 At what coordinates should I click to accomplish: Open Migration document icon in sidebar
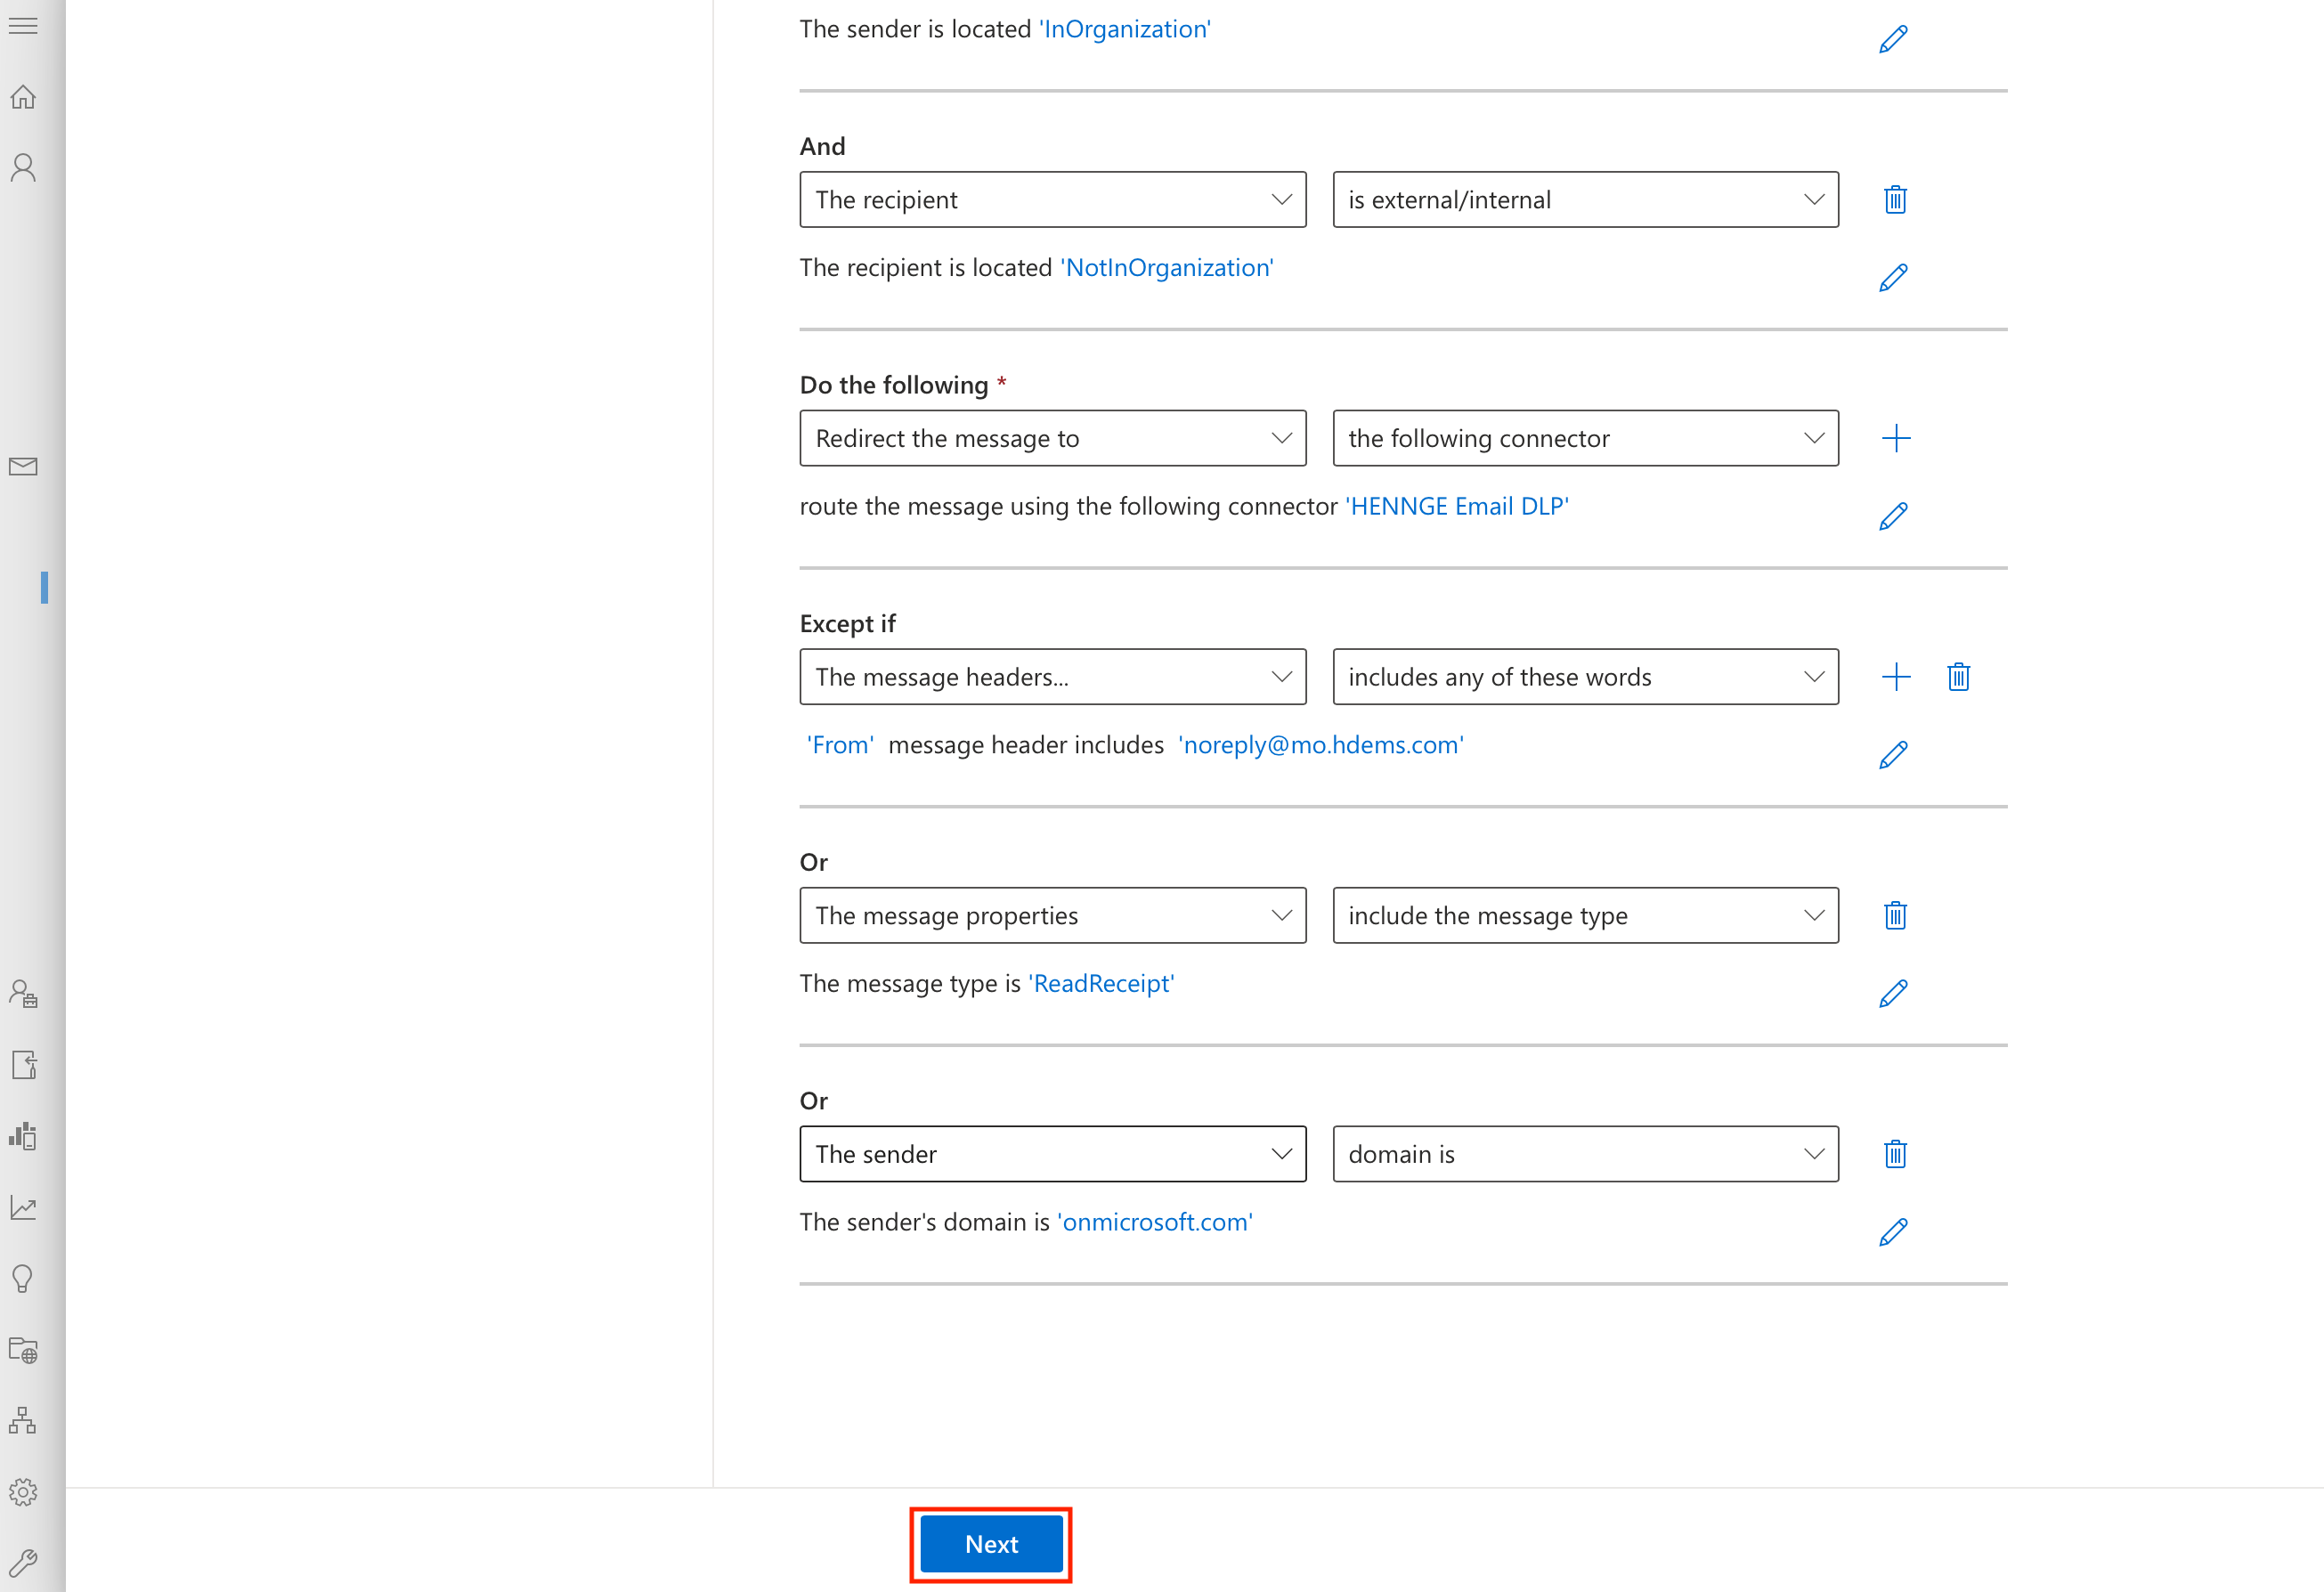click(x=23, y=1064)
